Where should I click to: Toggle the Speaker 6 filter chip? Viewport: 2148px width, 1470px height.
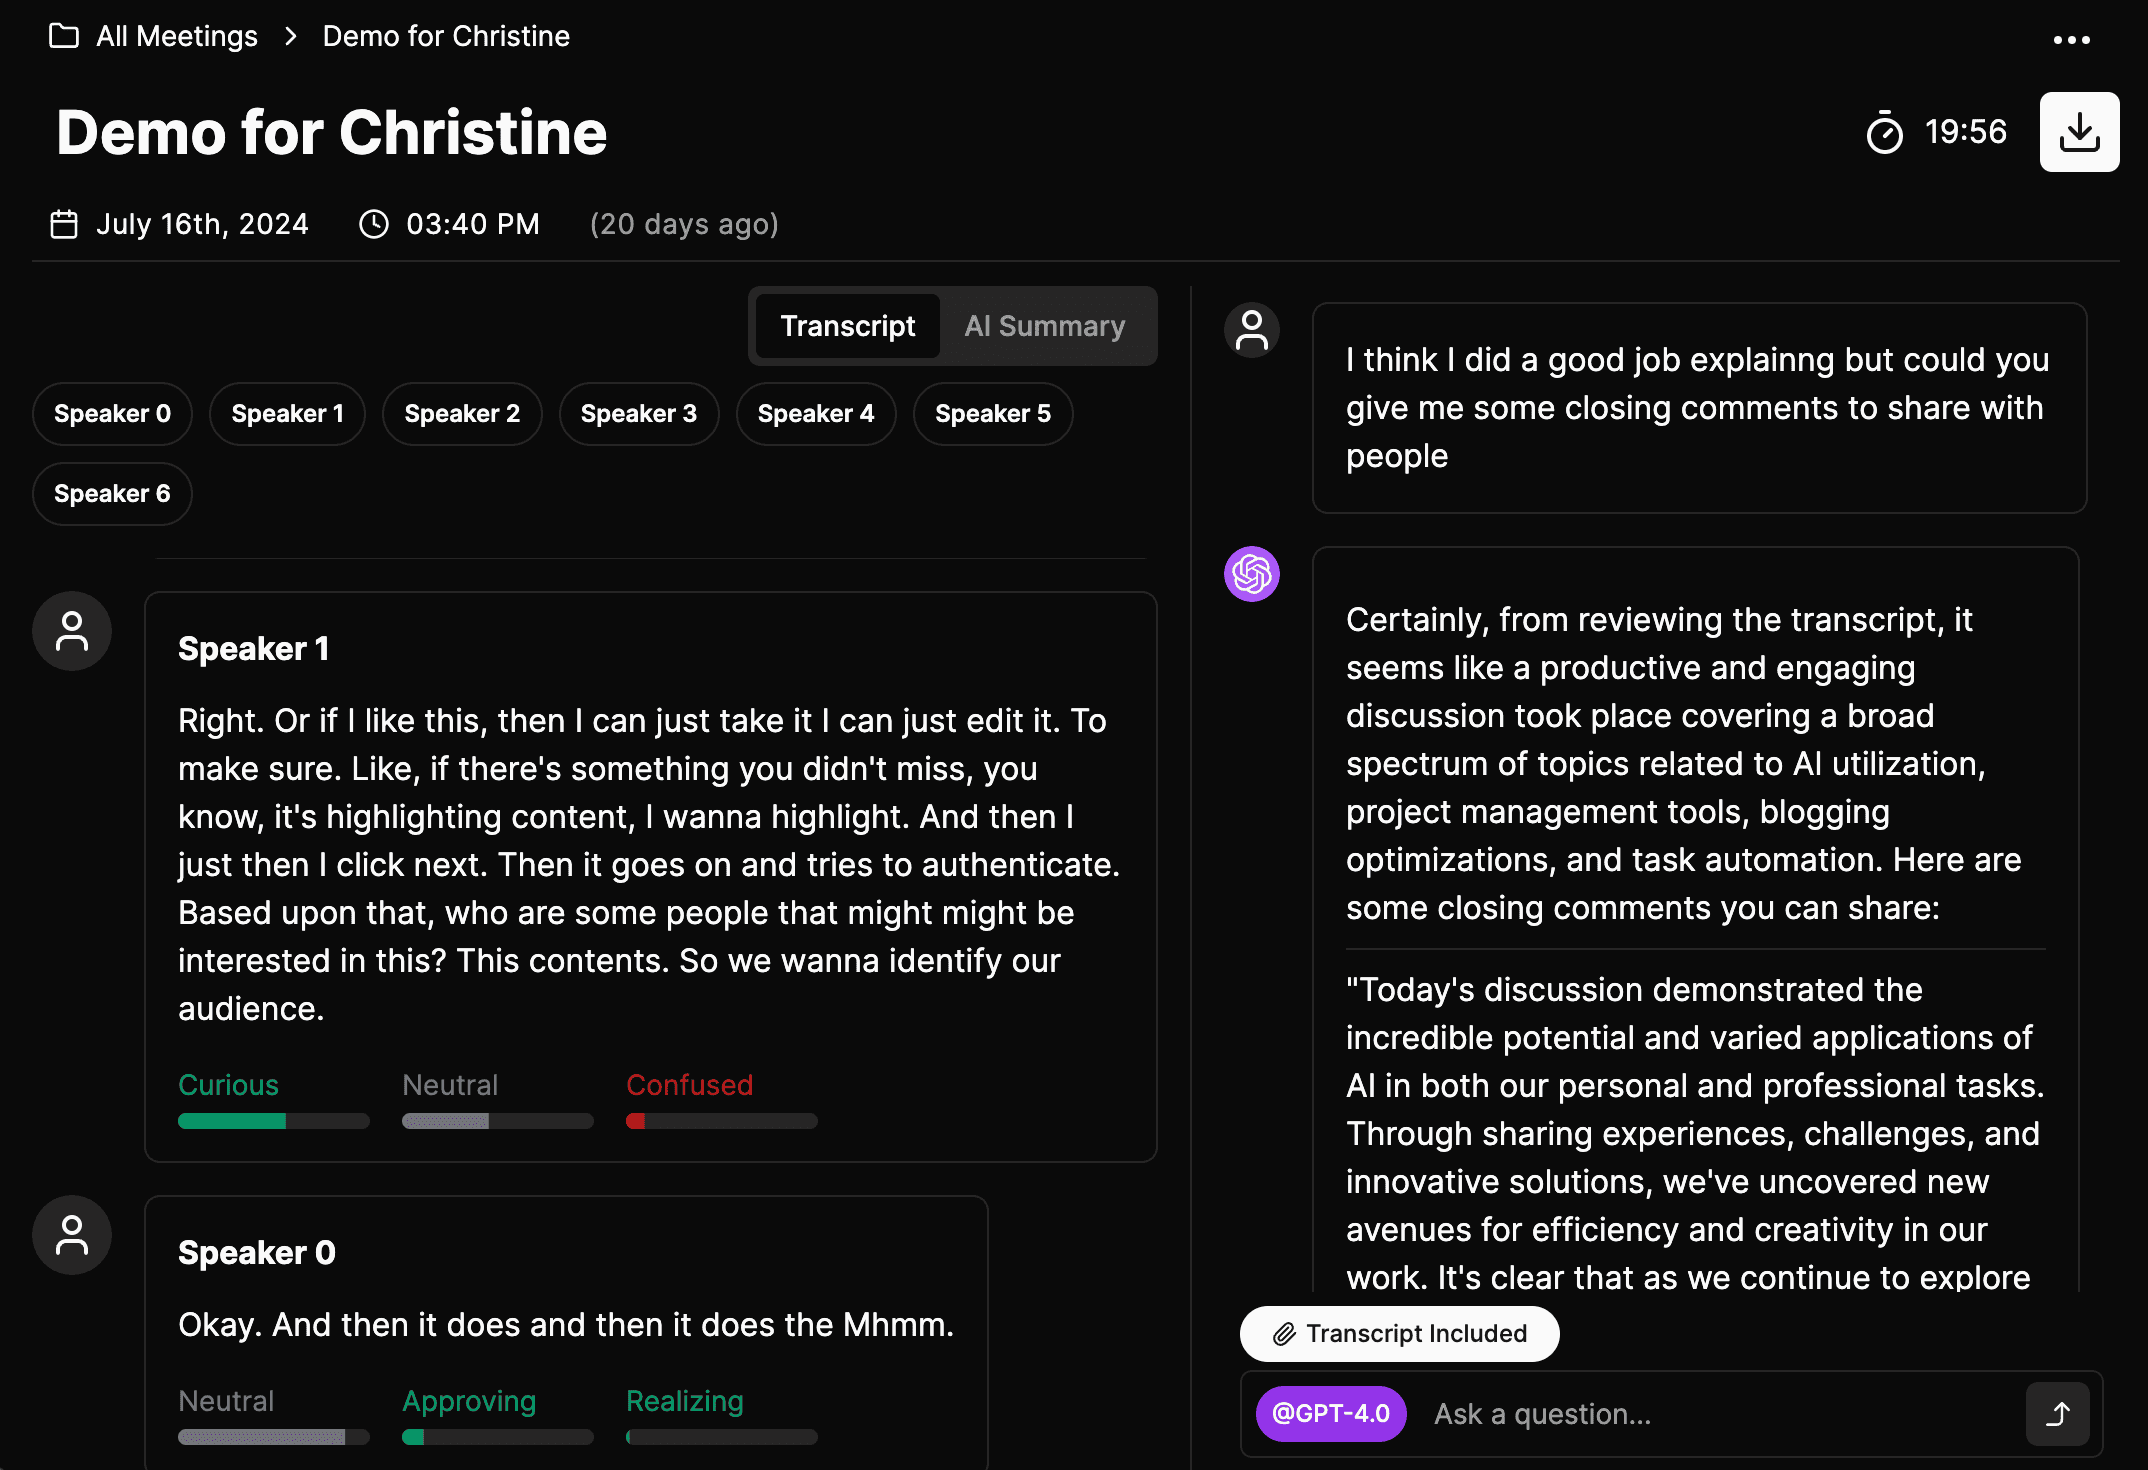[x=112, y=494]
